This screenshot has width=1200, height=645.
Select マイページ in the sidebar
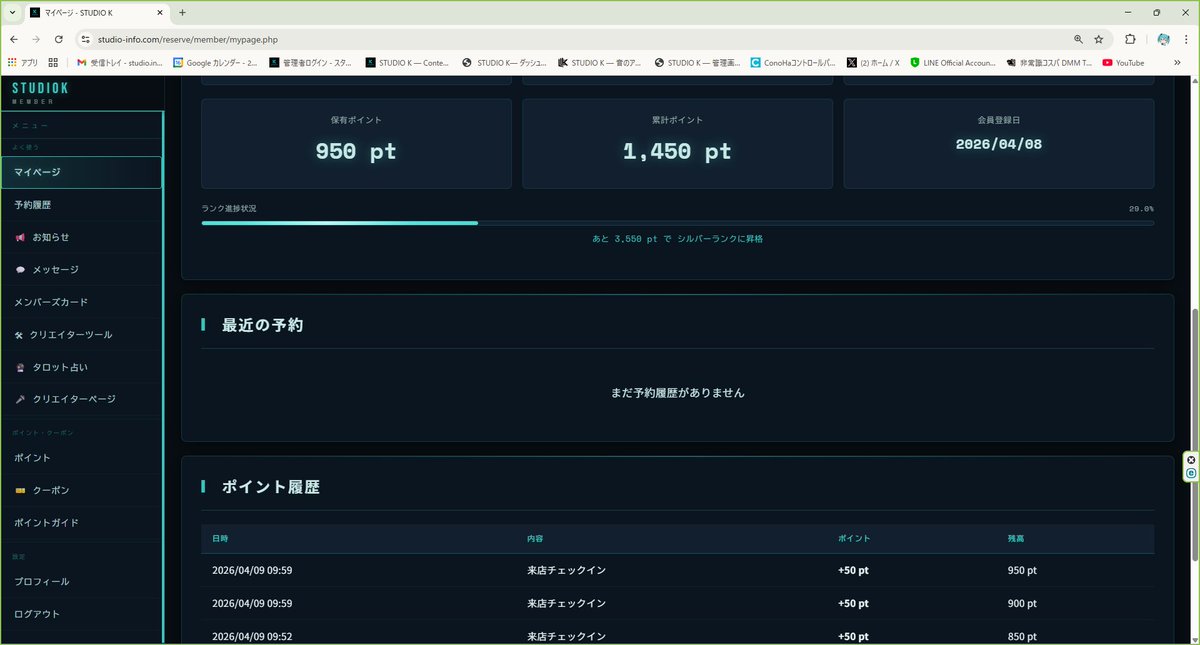click(81, 172)
